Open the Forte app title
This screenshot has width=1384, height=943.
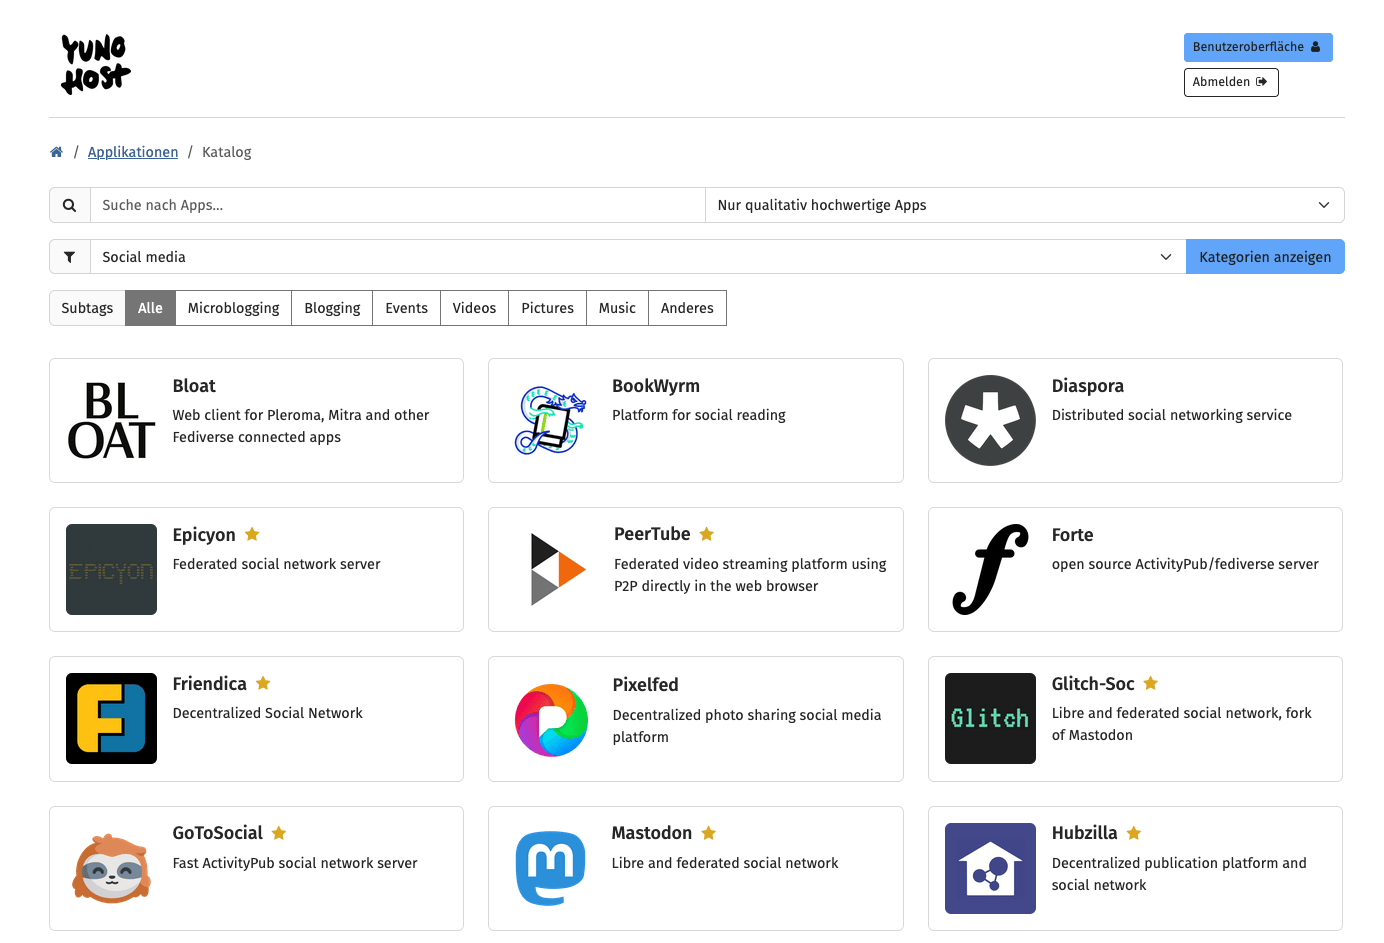[1072, 535]
